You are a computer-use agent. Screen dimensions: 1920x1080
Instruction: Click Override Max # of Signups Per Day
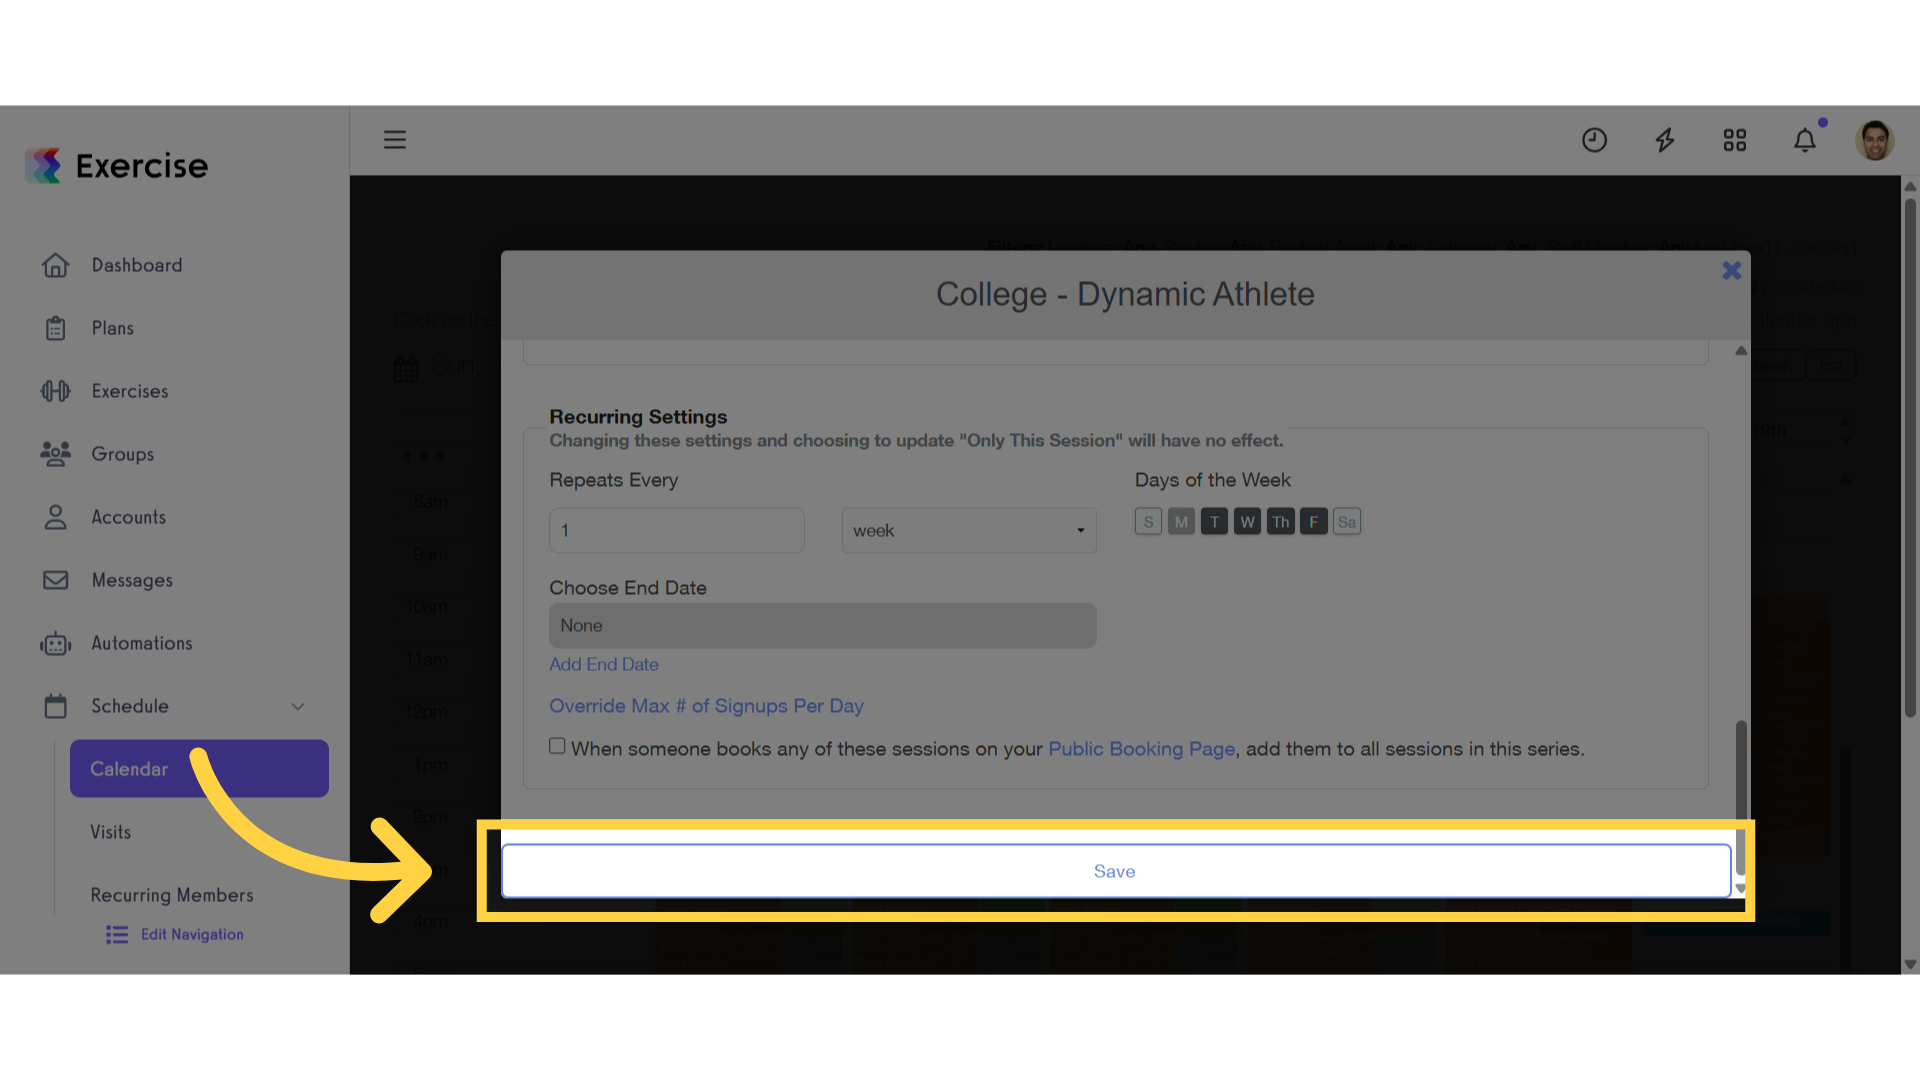pos(706,706)
